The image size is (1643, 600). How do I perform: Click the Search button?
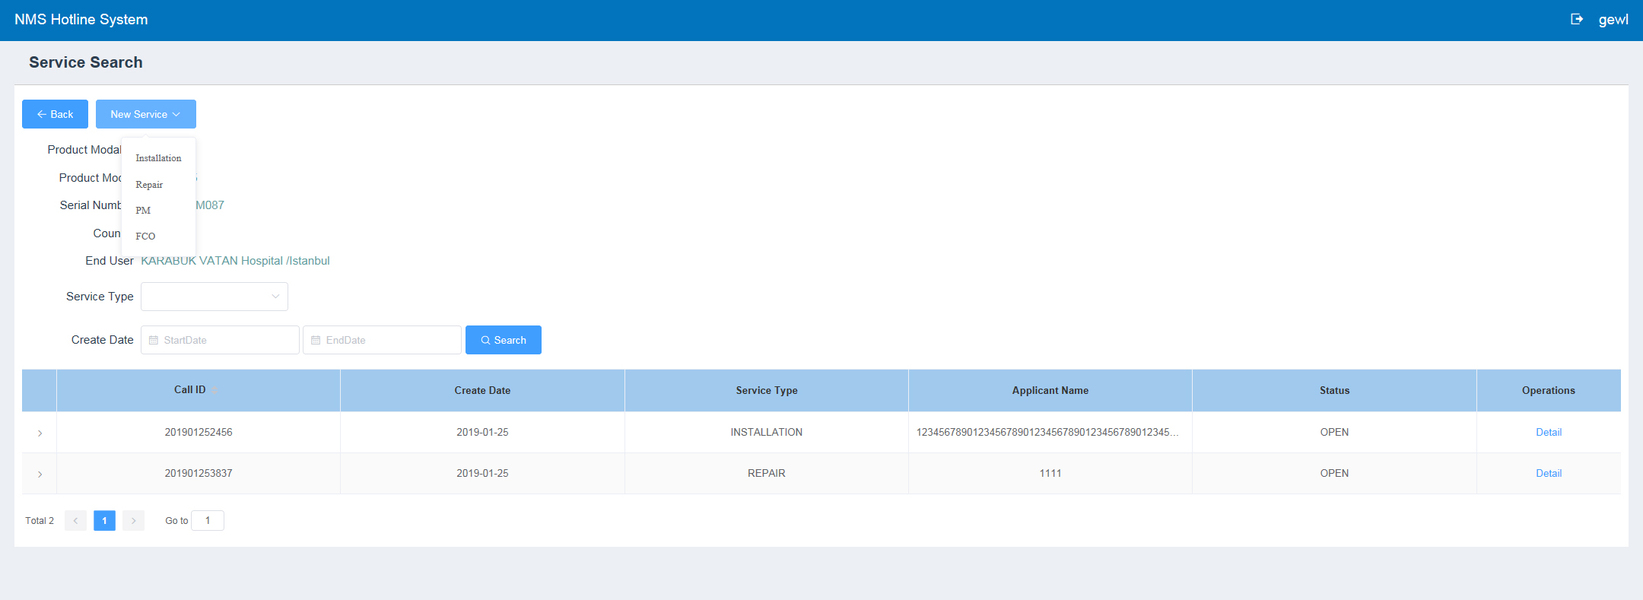pyautogui.click(x=503, y=340)
